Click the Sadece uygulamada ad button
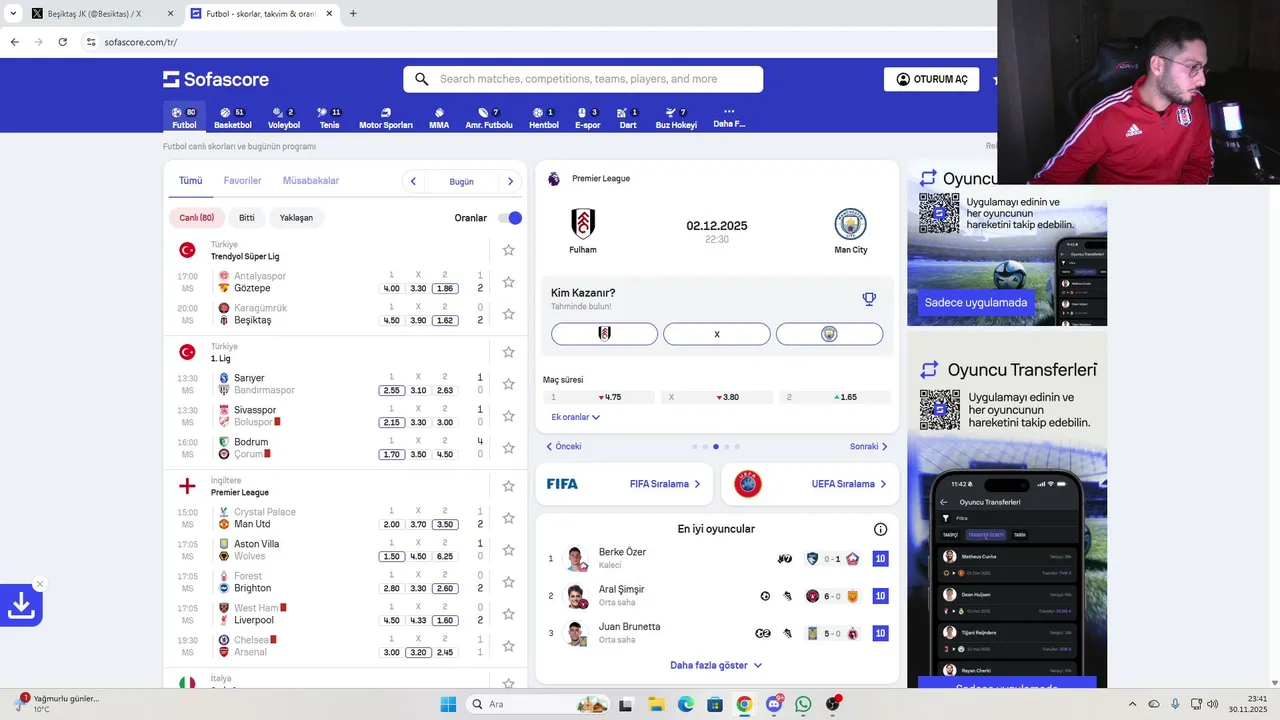1280x720 pixels. tap(975, 302)
